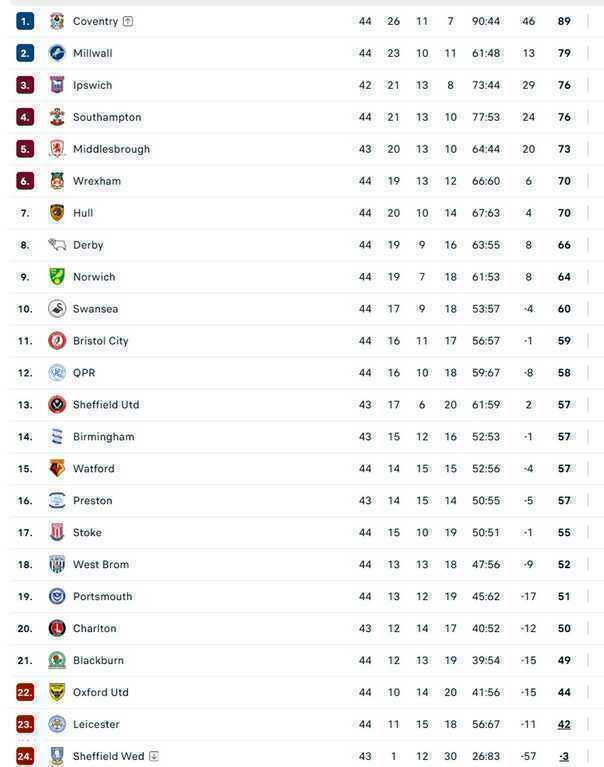Click the Millwall club crest icon
Screen dimensions: 604x767
(x=57, y=53)
